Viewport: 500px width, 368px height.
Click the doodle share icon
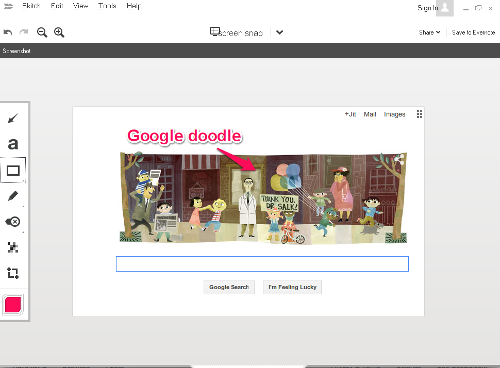click(399, 160)
